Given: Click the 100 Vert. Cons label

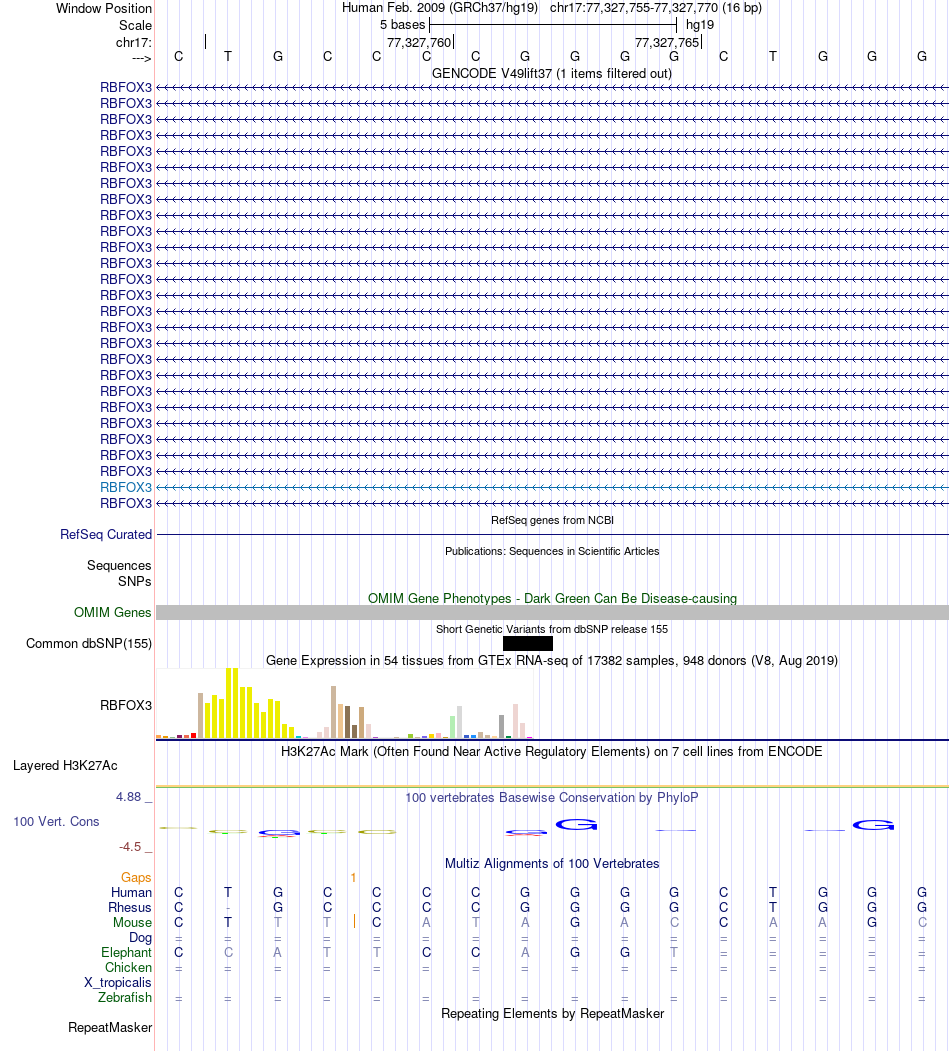Looking at the screenshot, I should pyautogui.click(x=56, y=821).
